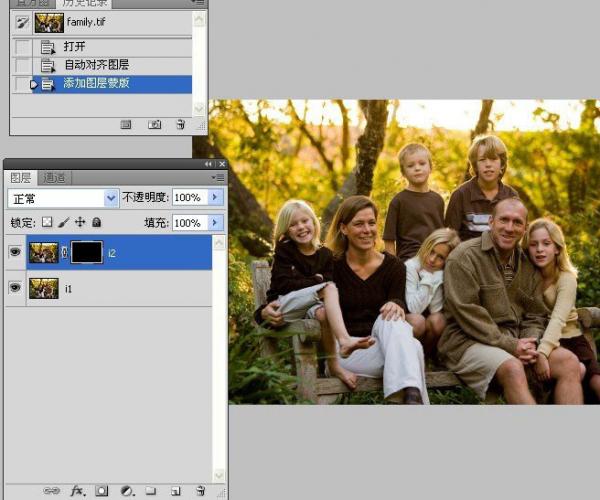Open the 填充 fill slider arrow

click(x=215, y=222)
